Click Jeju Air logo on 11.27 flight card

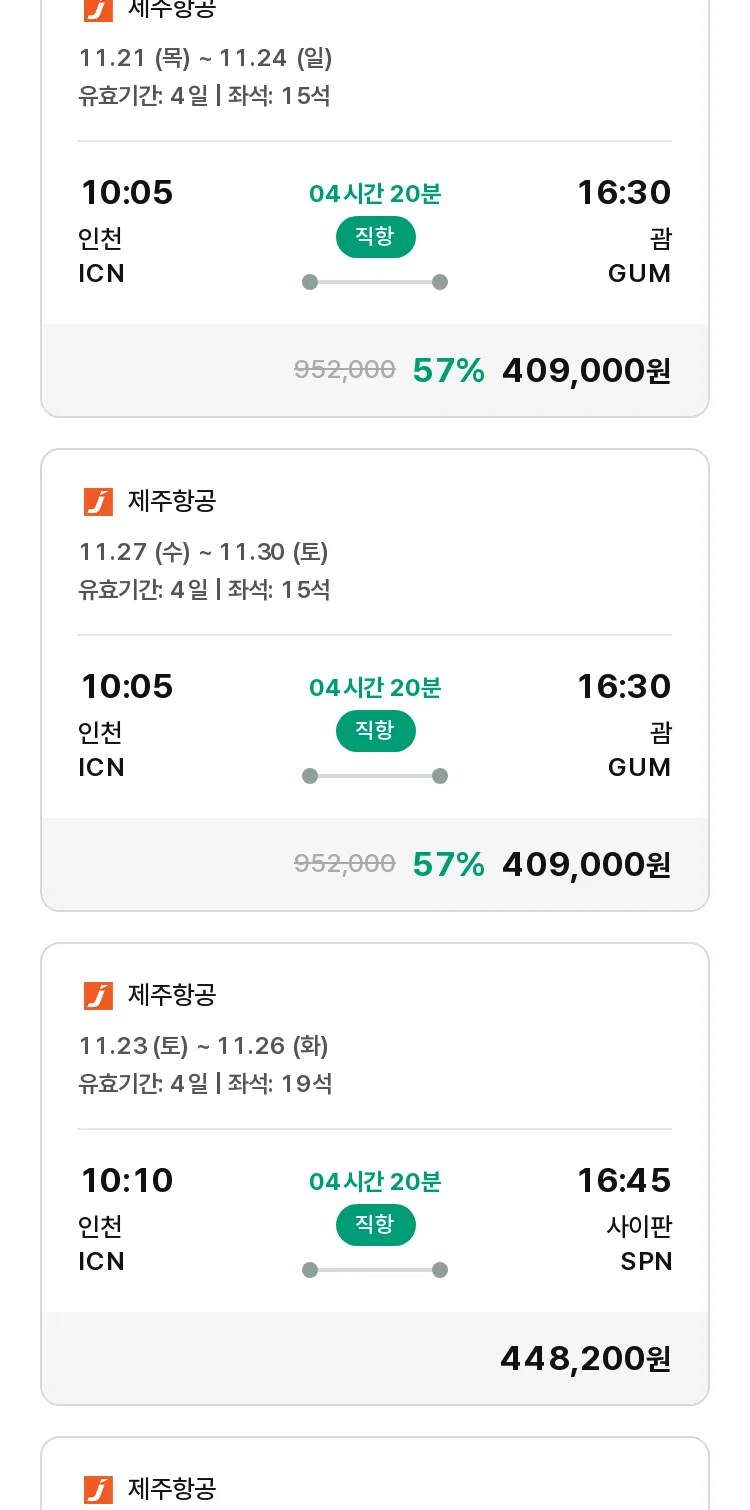click(x=98, y=501)
